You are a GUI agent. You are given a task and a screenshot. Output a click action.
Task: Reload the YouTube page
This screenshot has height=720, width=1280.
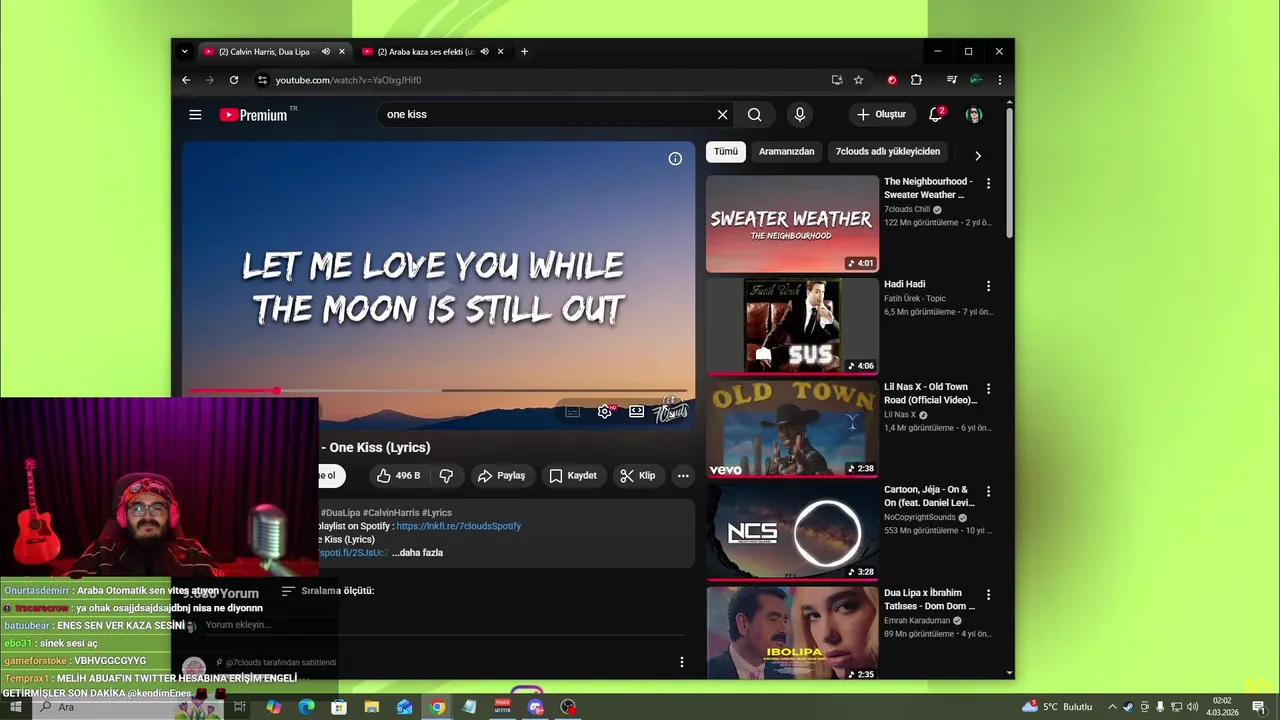click(234, 80)
